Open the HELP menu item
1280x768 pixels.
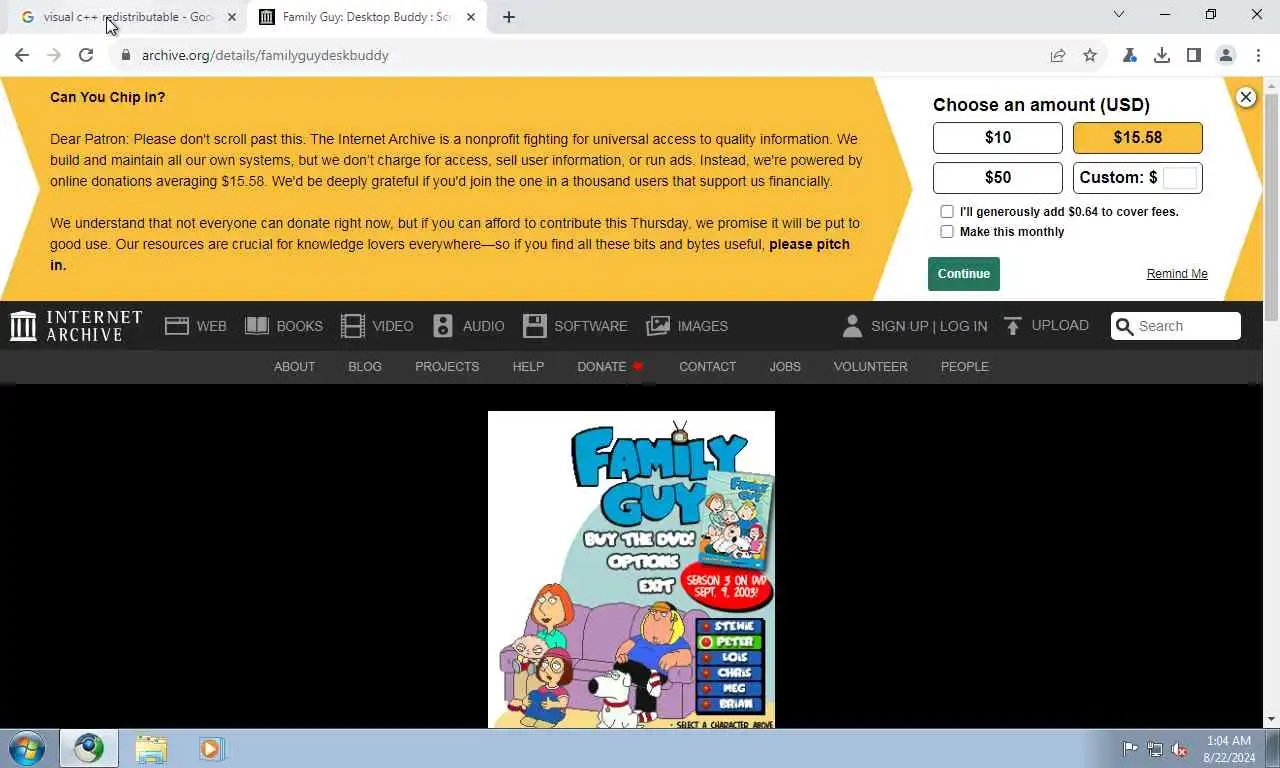[x=528, y=367]
